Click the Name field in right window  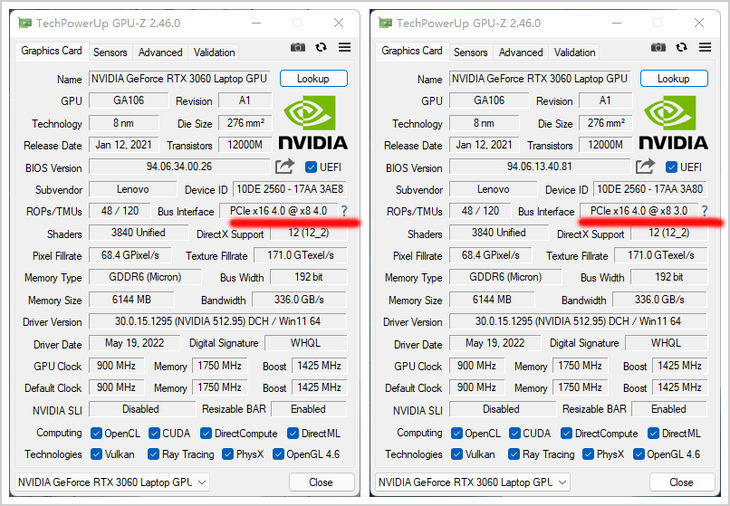(x=540, y=79)
